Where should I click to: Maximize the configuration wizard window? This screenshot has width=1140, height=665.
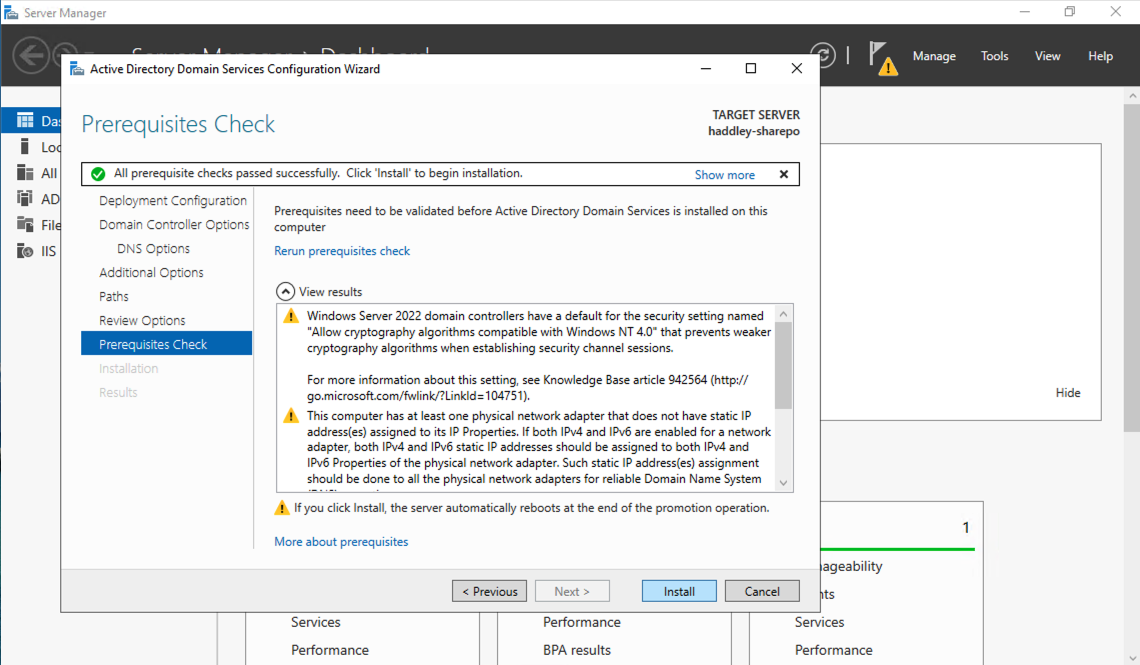point(751,68)
